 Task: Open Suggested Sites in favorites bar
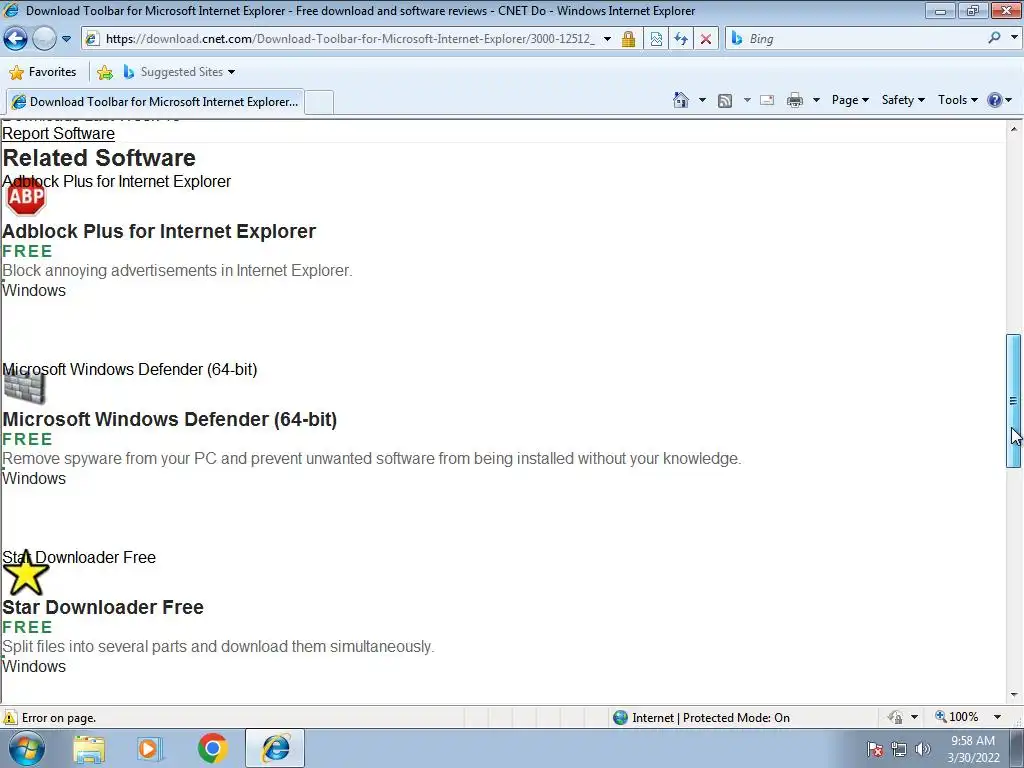[179, 72]
